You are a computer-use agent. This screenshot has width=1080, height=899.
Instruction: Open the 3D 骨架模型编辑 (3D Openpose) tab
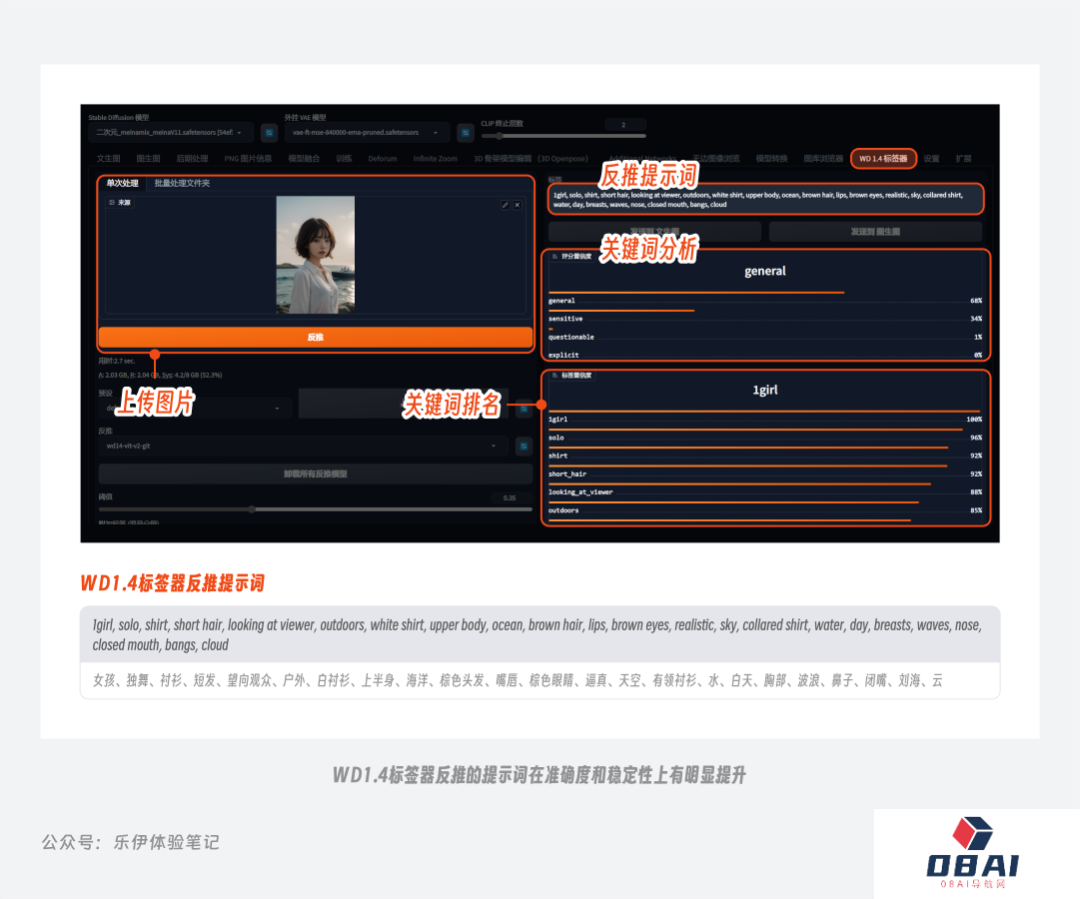pyautogui.click(x=530, y=158)
